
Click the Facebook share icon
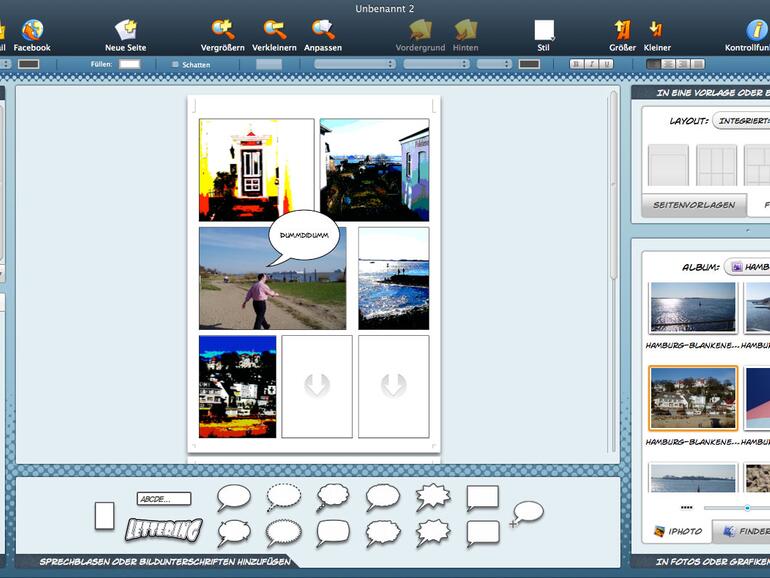[x=31, y=30]
